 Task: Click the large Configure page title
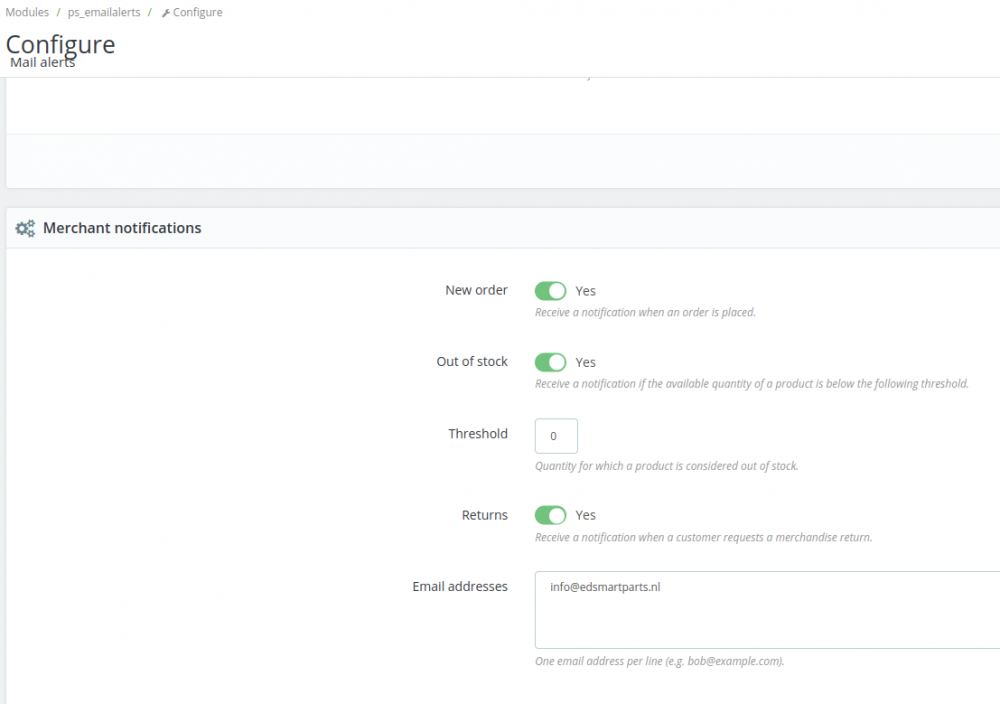tap(61, 44)
